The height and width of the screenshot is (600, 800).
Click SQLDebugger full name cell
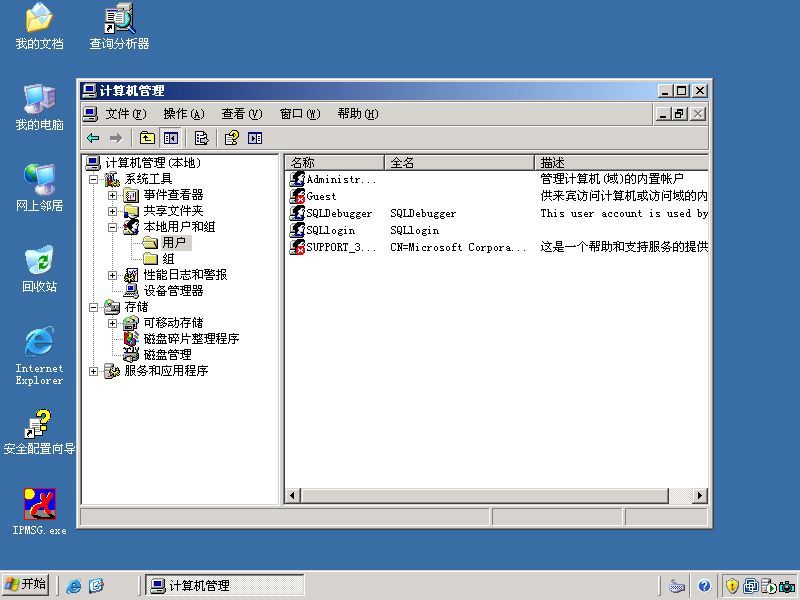tap(423, 213)
